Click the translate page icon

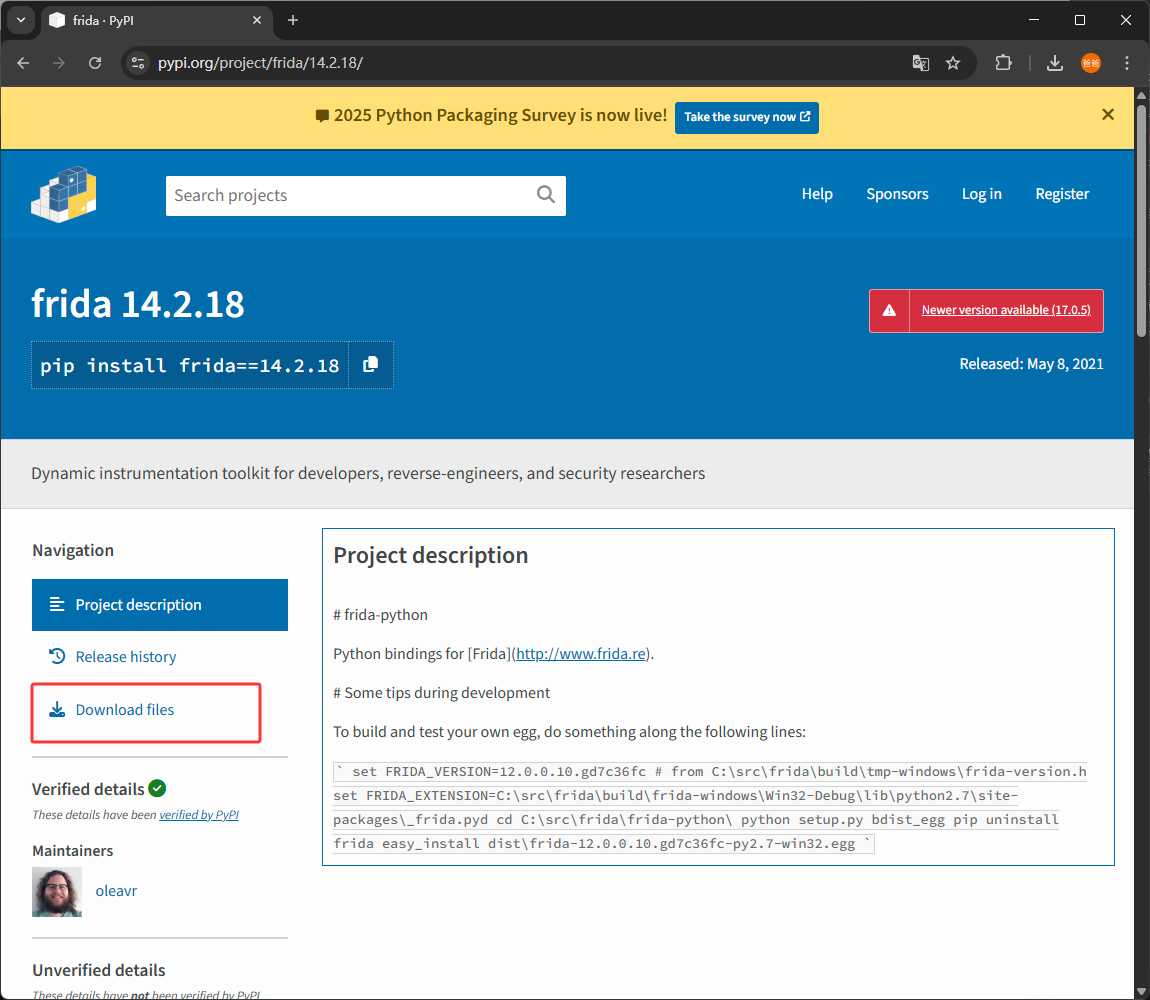(x=920, y=63)
